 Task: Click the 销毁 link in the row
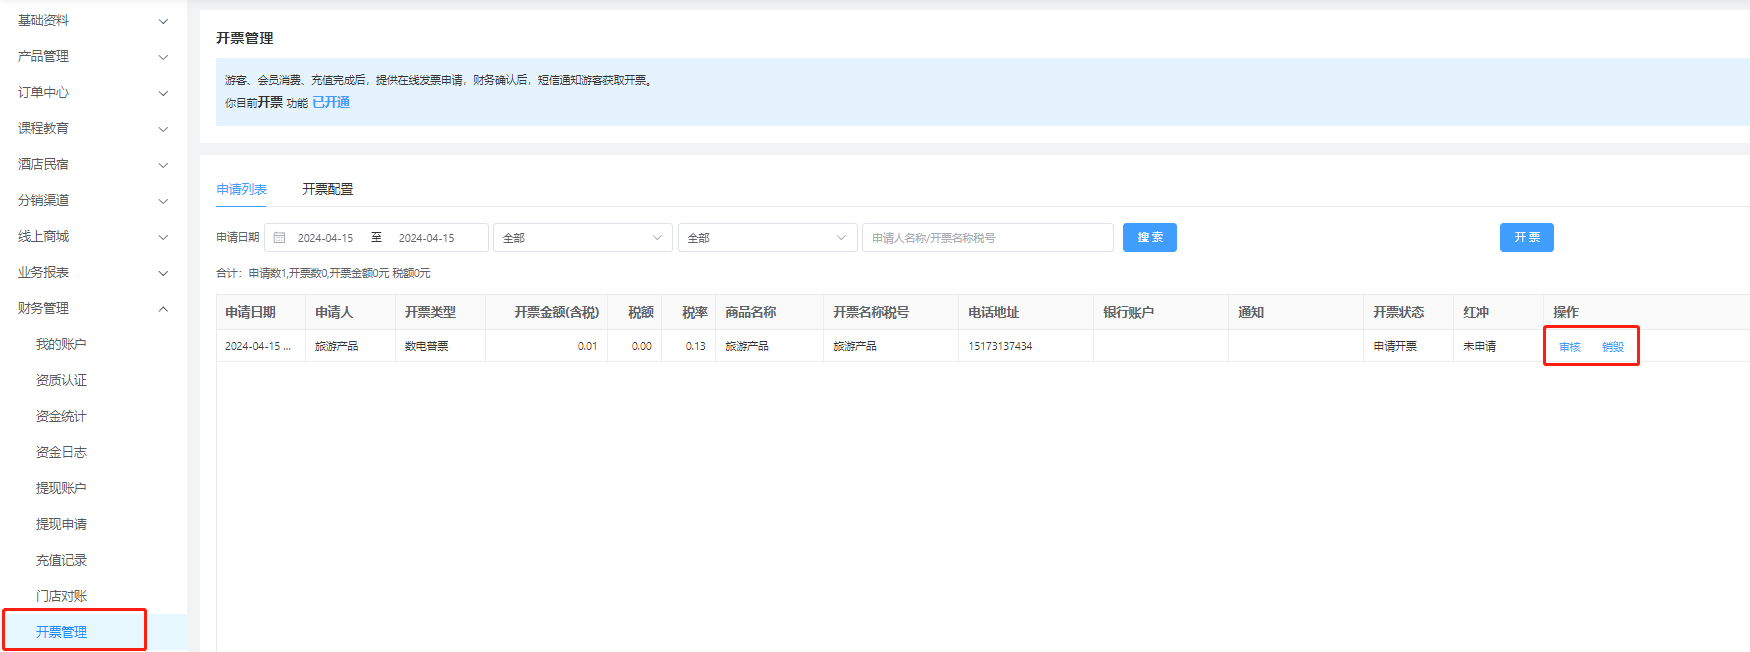(1612, 347)
